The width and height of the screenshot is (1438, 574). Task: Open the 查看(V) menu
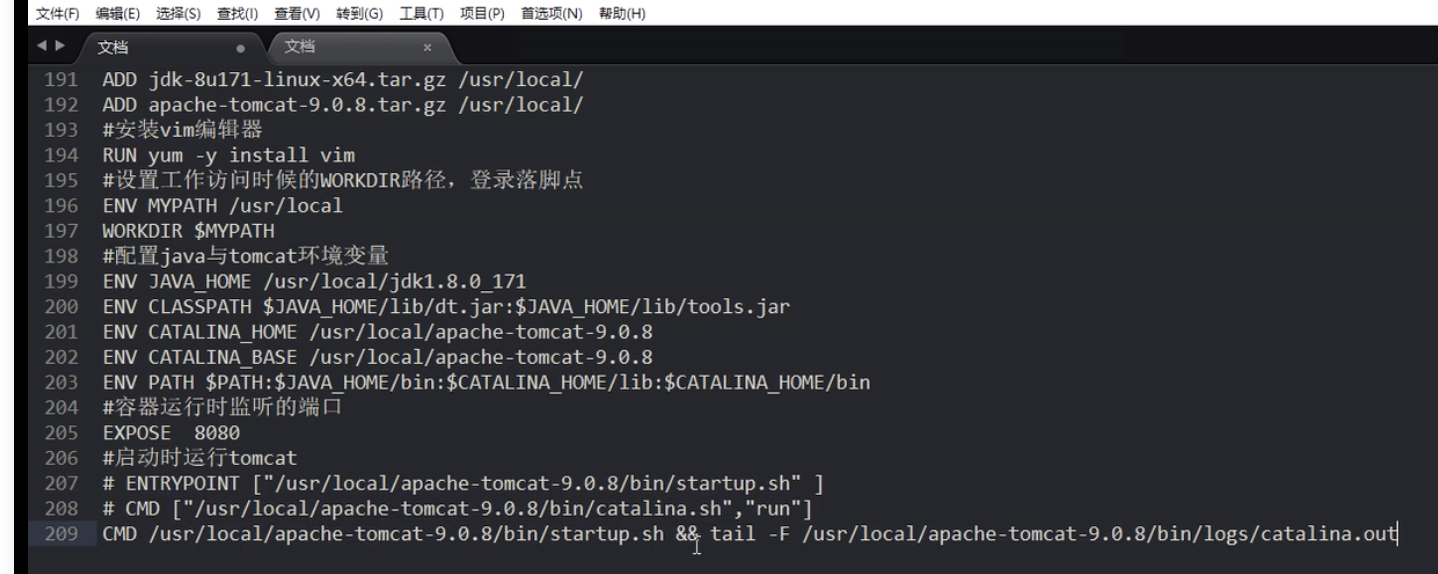click(x=297, y=14)
